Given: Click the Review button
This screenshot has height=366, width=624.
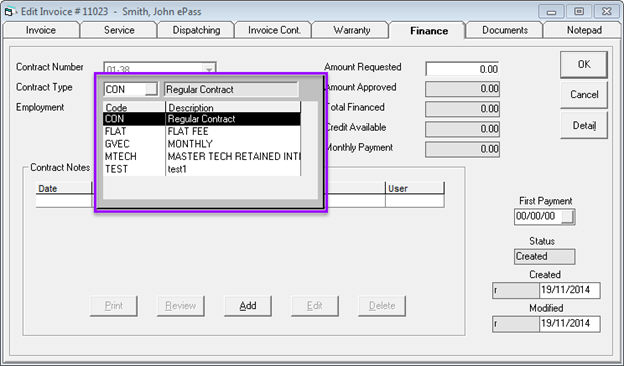Looking at the screenshot, I should click(x=181, y=306).
